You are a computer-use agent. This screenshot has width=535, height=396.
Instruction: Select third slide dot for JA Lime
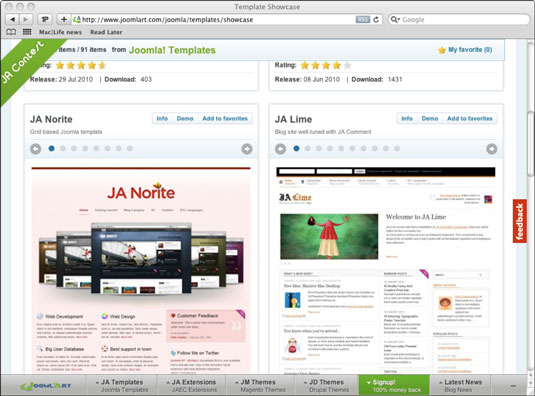319,148
